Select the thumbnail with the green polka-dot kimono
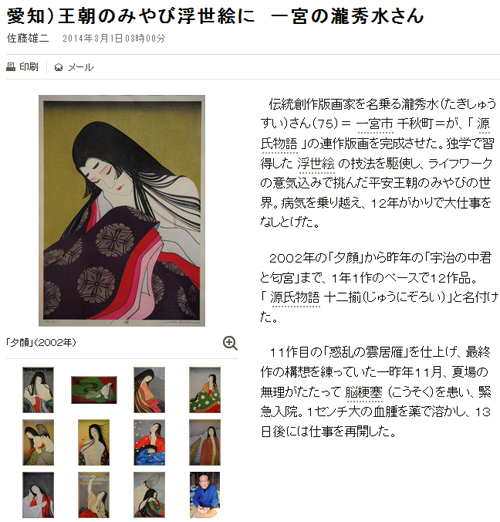The height and width of the screenshot is (522, 500). click(205, 390)
